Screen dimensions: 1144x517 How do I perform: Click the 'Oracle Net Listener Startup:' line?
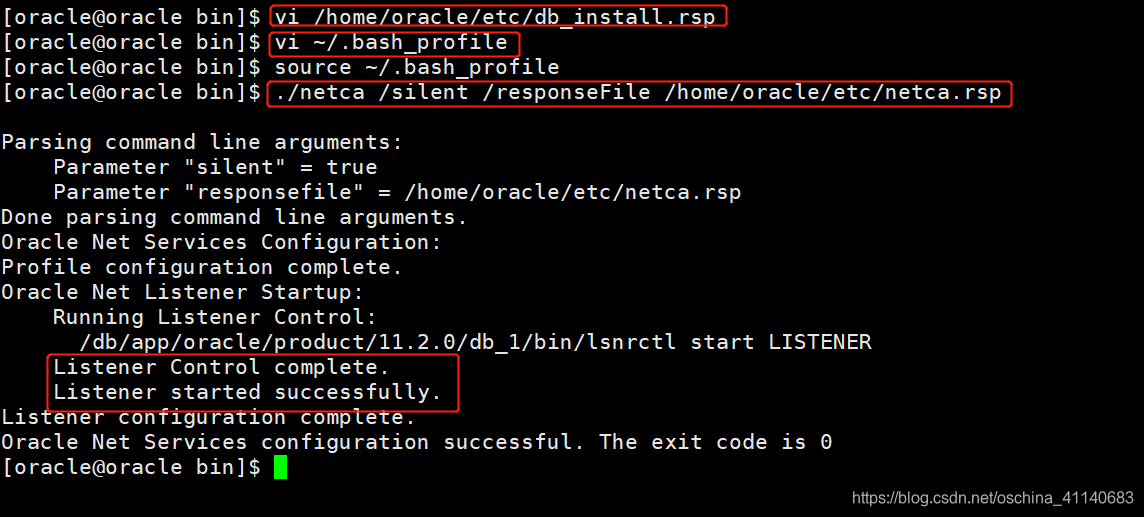coord(182,292)
